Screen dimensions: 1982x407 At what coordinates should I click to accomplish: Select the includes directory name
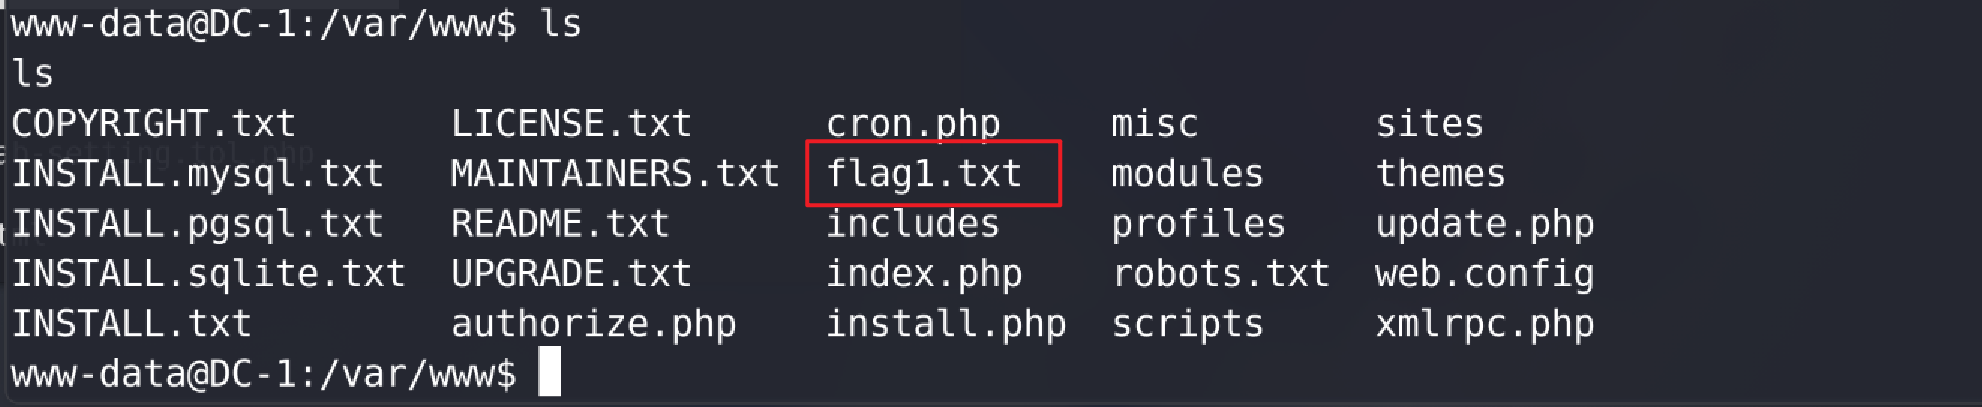pos(913,224)
